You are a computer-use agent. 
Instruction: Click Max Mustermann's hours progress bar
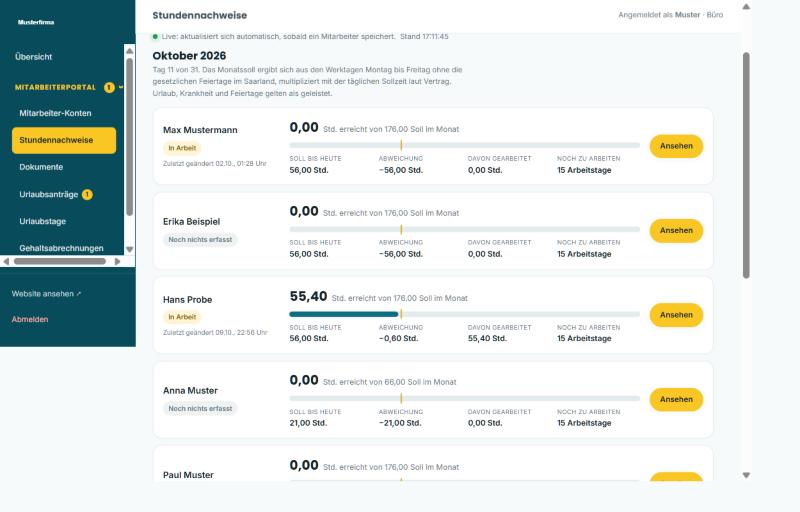click(464, 145)
